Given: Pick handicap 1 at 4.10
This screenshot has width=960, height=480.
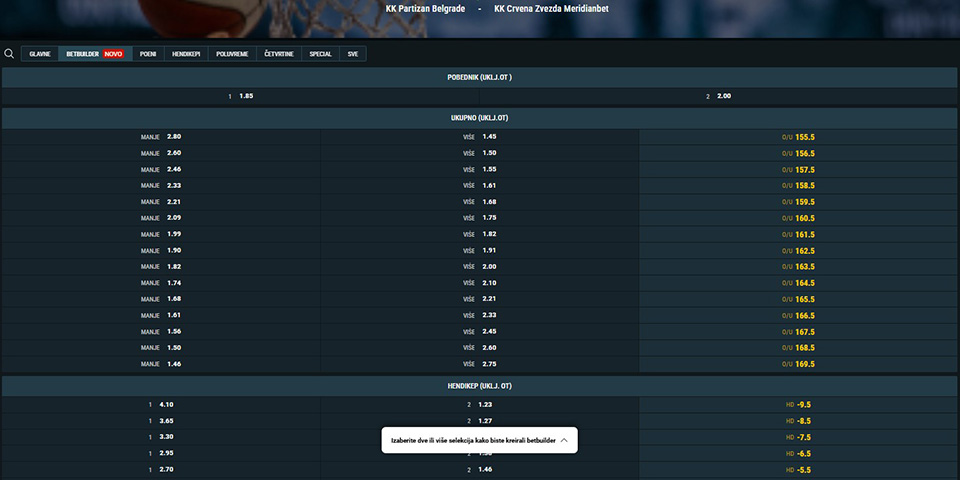Looking at the screenshot, I should click(x=161, y=405).
